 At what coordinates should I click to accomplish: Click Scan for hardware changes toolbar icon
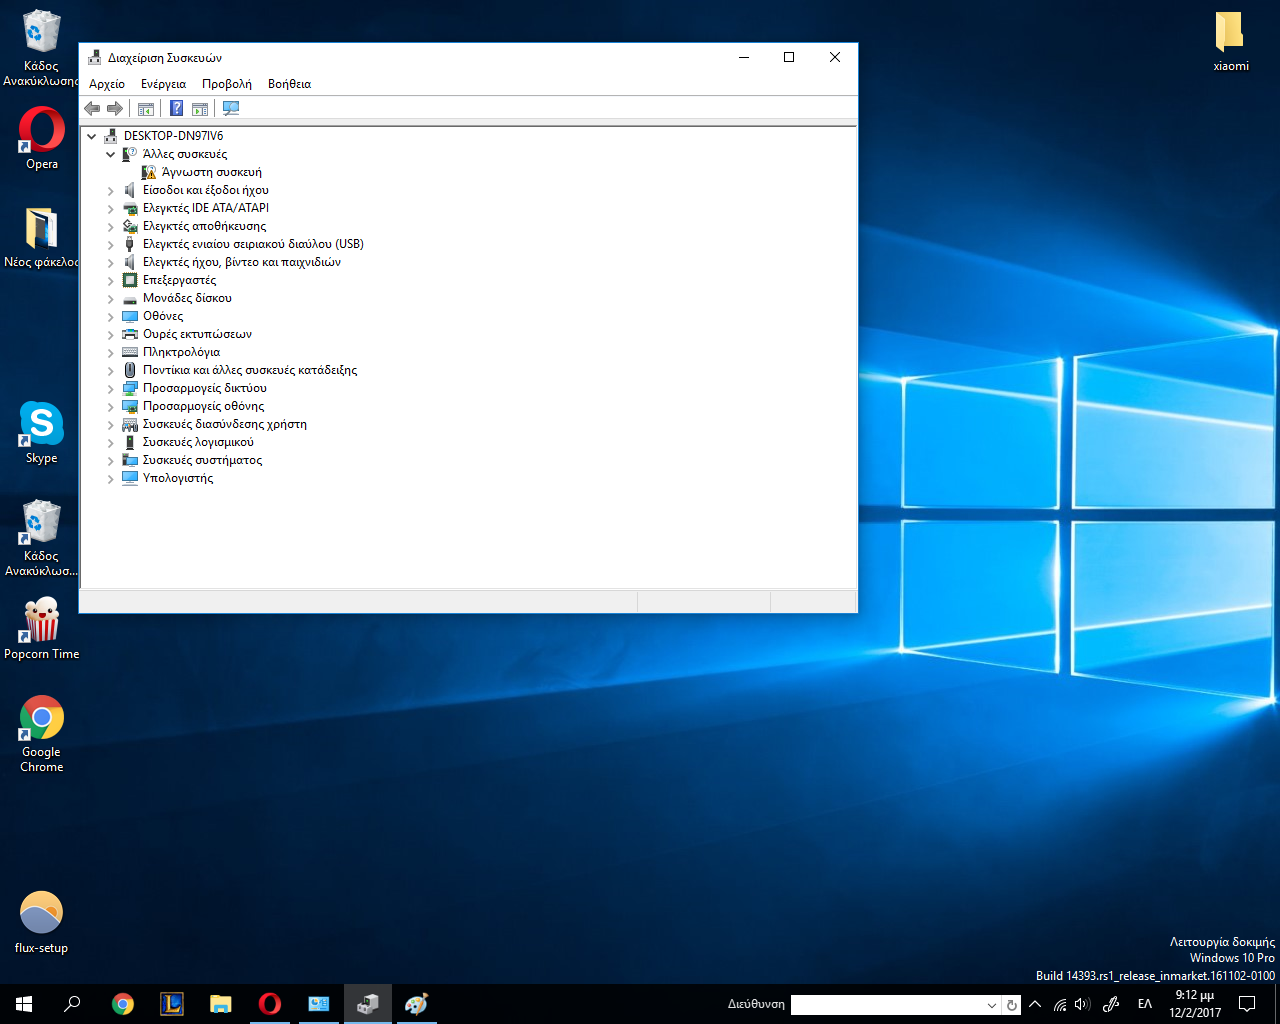tap(231, 108)
